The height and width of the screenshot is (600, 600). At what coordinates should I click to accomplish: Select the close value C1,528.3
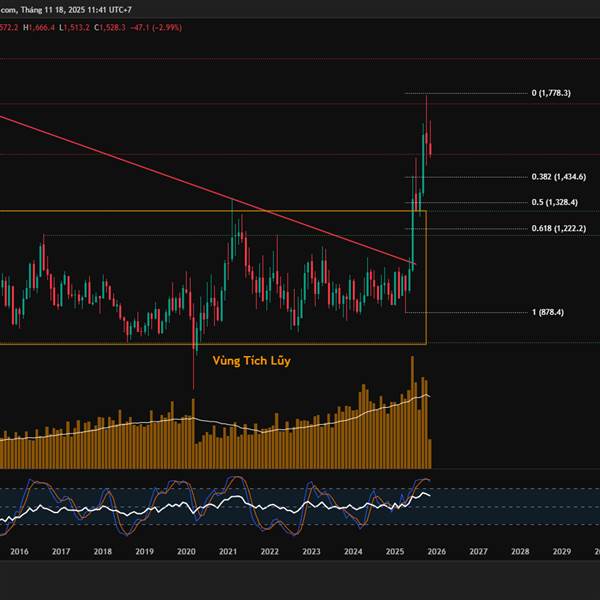pos(109,28)
